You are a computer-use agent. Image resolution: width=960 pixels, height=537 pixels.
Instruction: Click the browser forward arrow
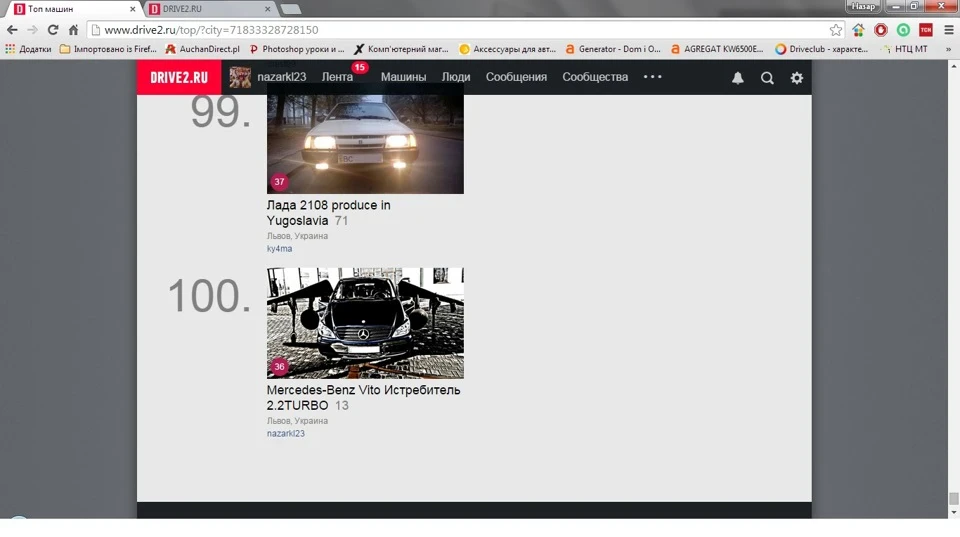[x=32, y=30]
